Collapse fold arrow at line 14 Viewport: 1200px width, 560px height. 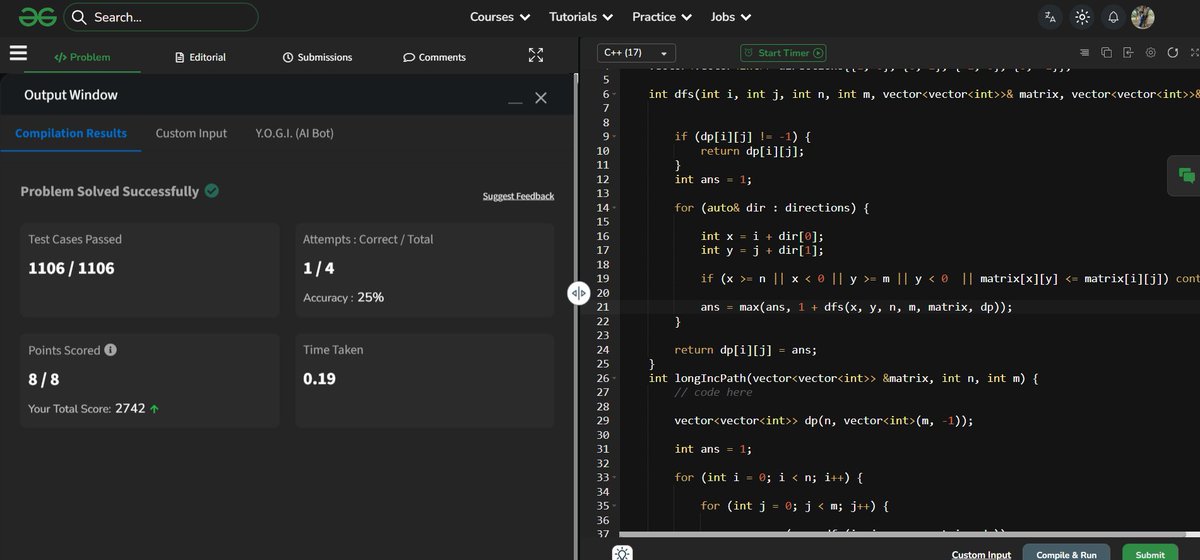pos(614,207)
